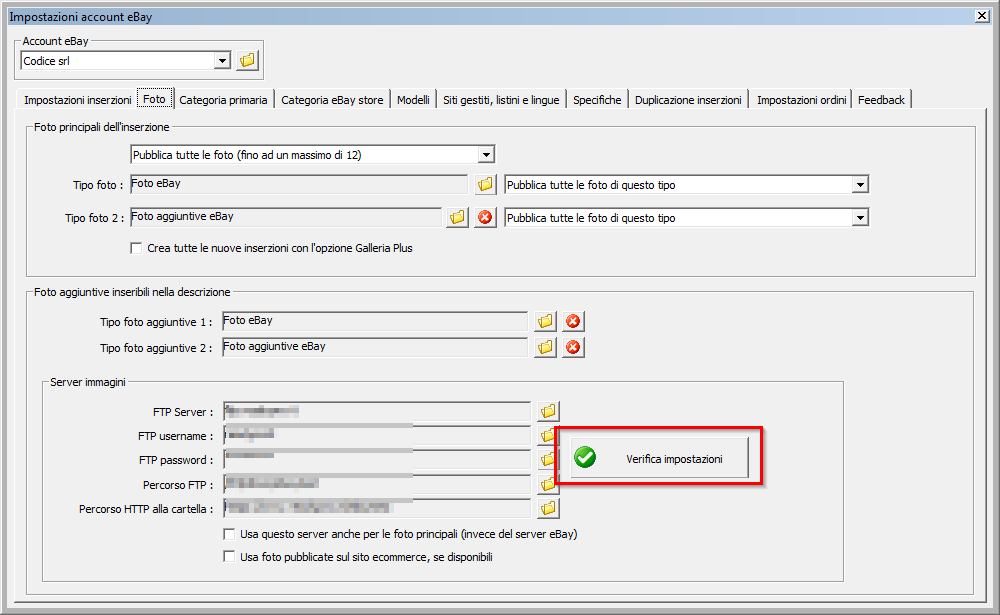Switch to Modelli tab
Screen dimensions: 1000x615
413,100
